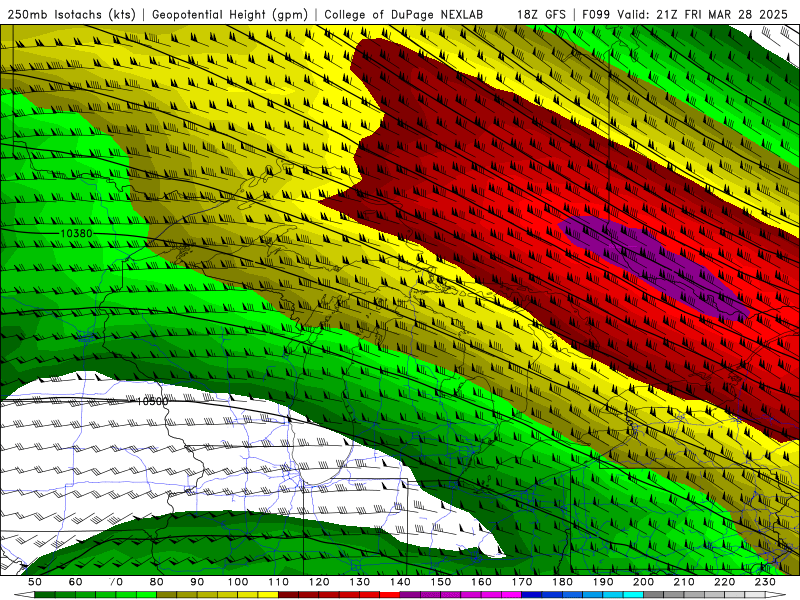
Task: Click the 110 value on the colorbar
Action: coord(279,582)
